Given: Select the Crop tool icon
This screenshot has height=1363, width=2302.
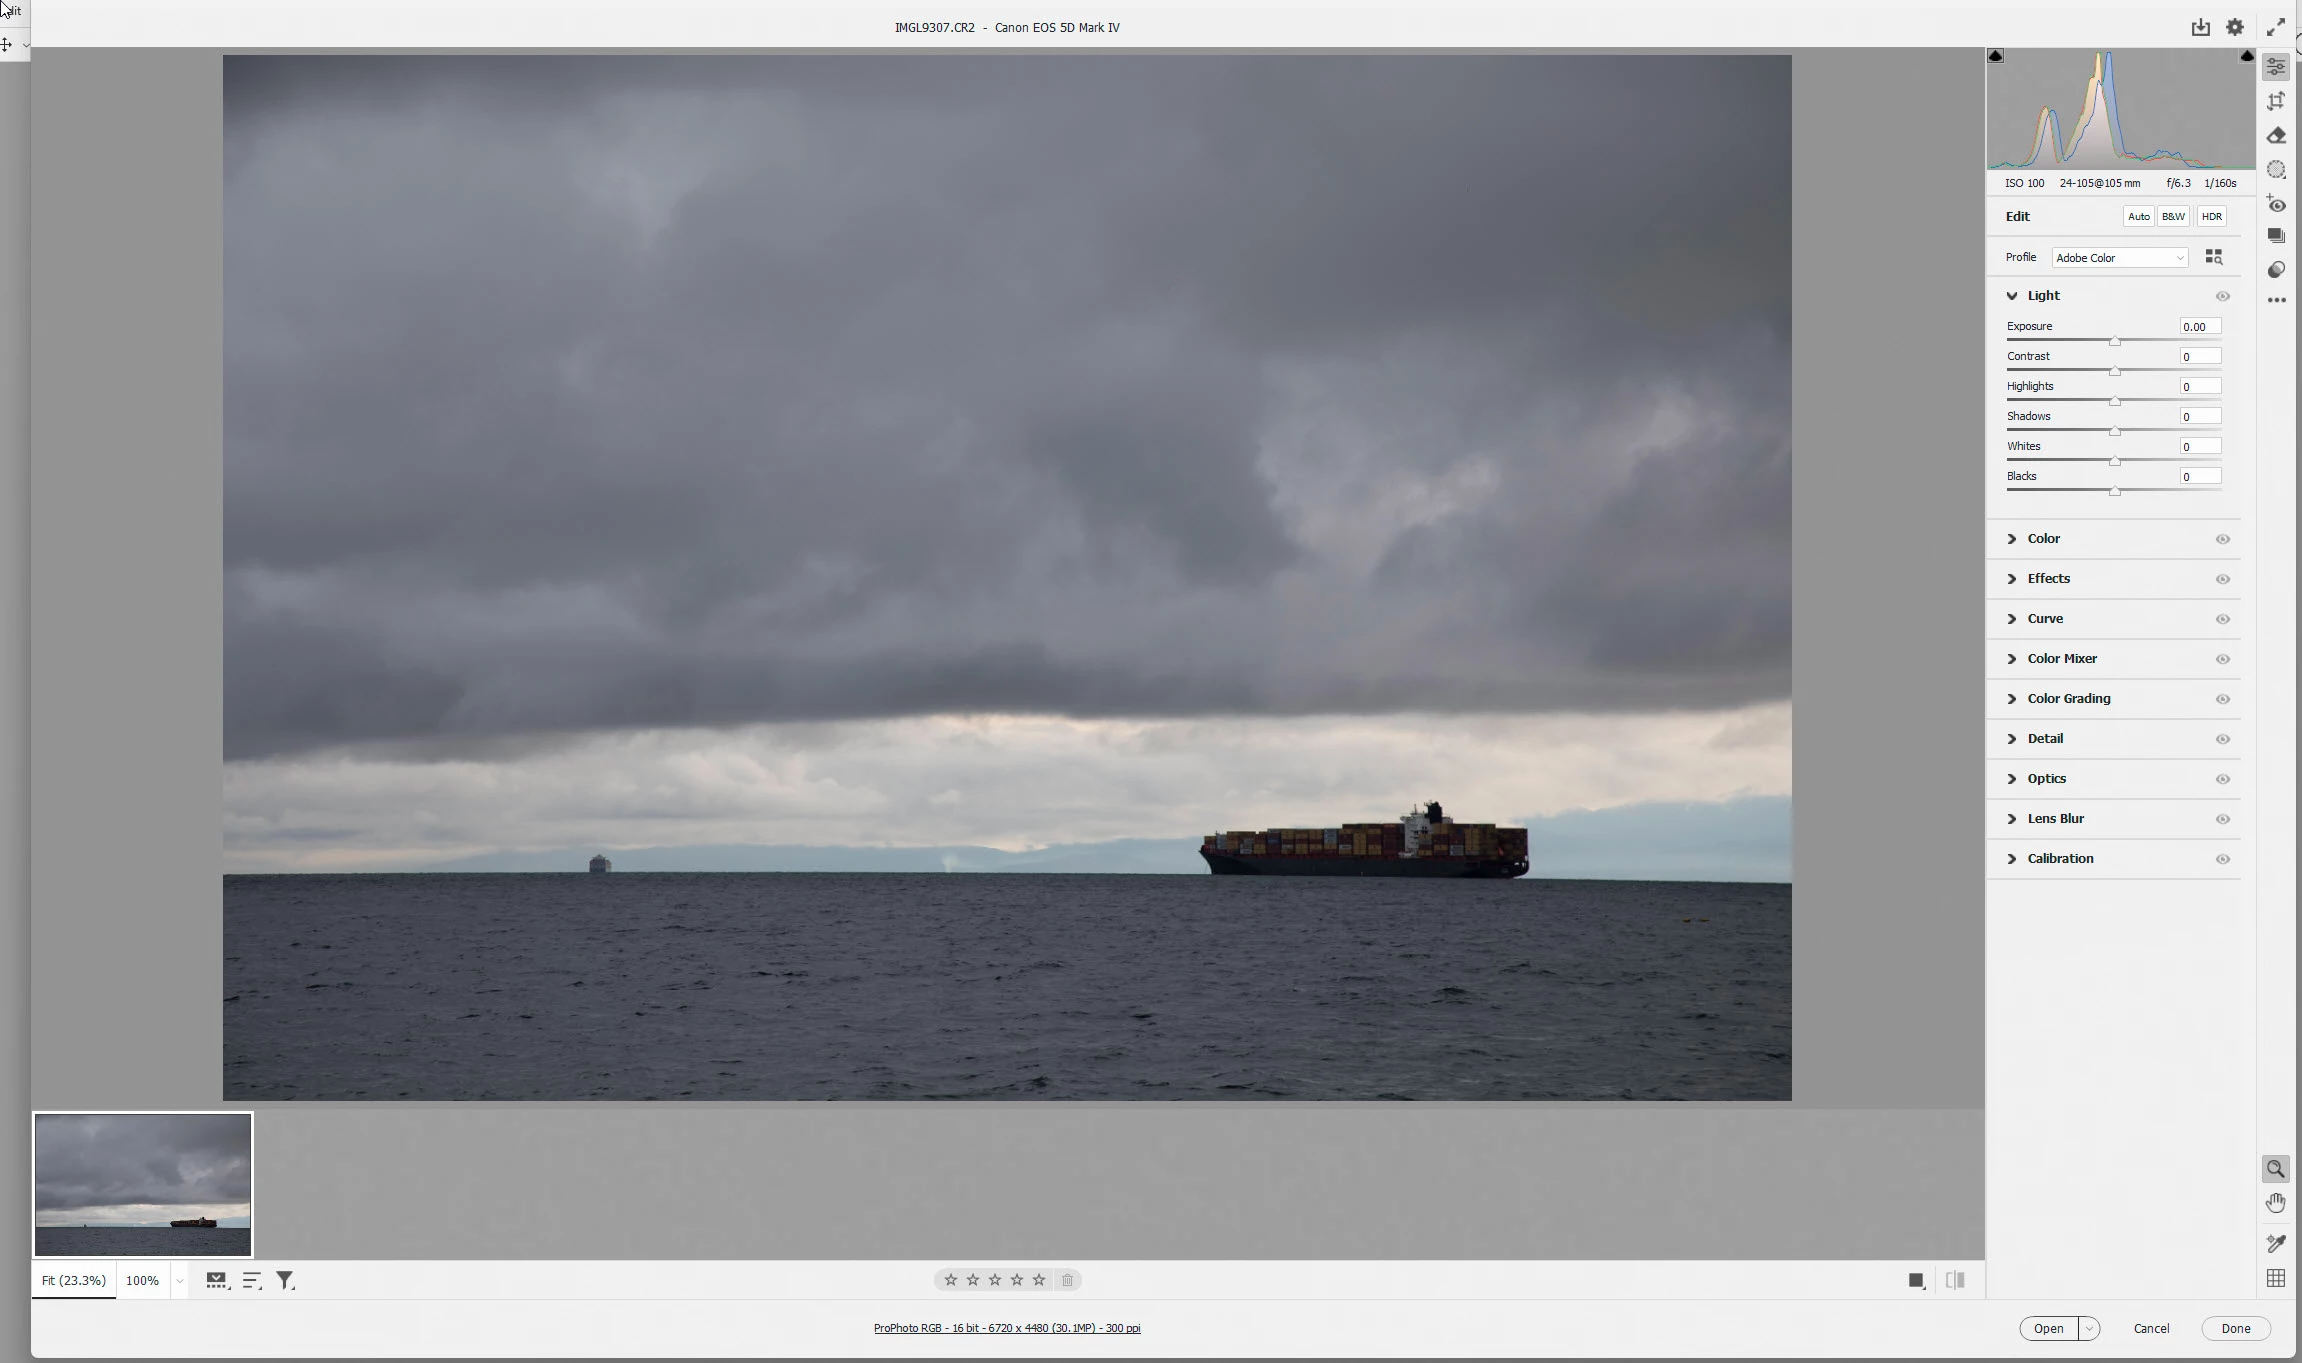Looking at the screenshot, I should pyautogui.click(x=2276, y=101).
